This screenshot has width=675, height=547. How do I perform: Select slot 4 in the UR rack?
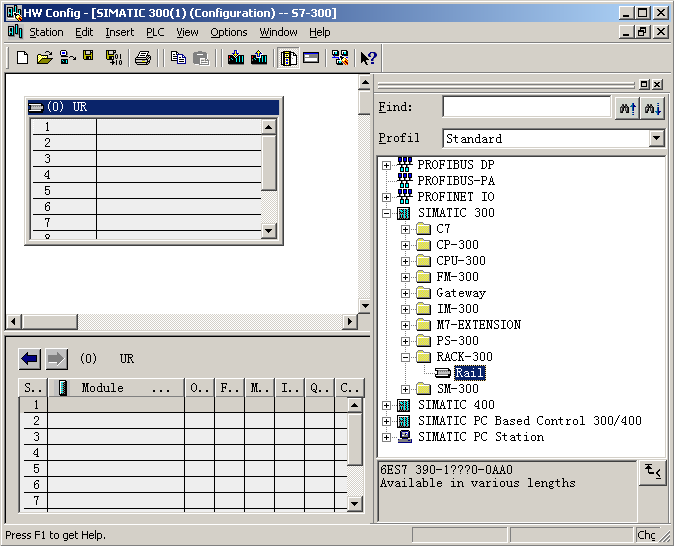(146, 175)
